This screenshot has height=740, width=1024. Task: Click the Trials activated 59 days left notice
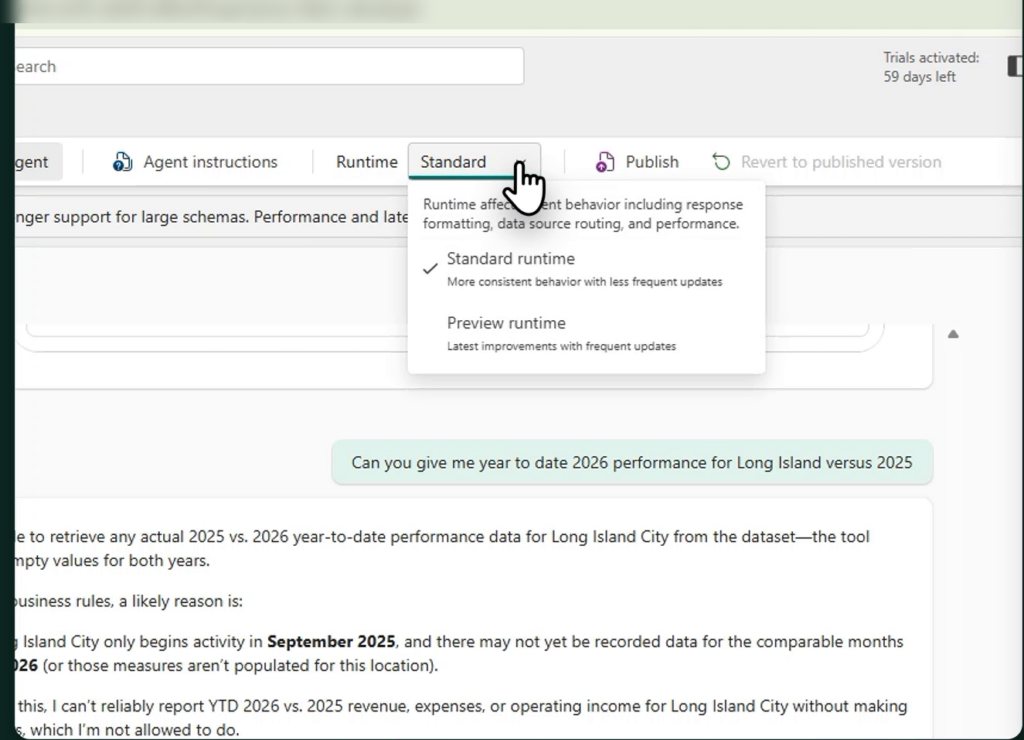pos(931,67)
